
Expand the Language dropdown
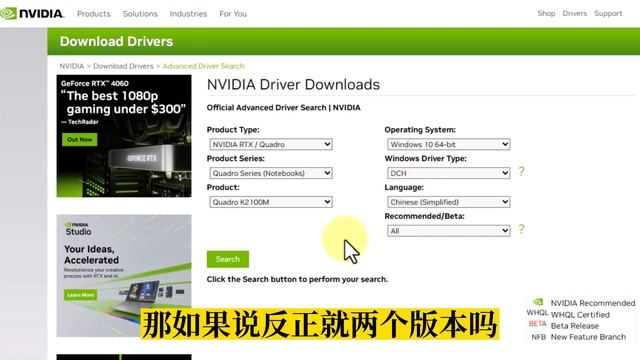point(449,202)
